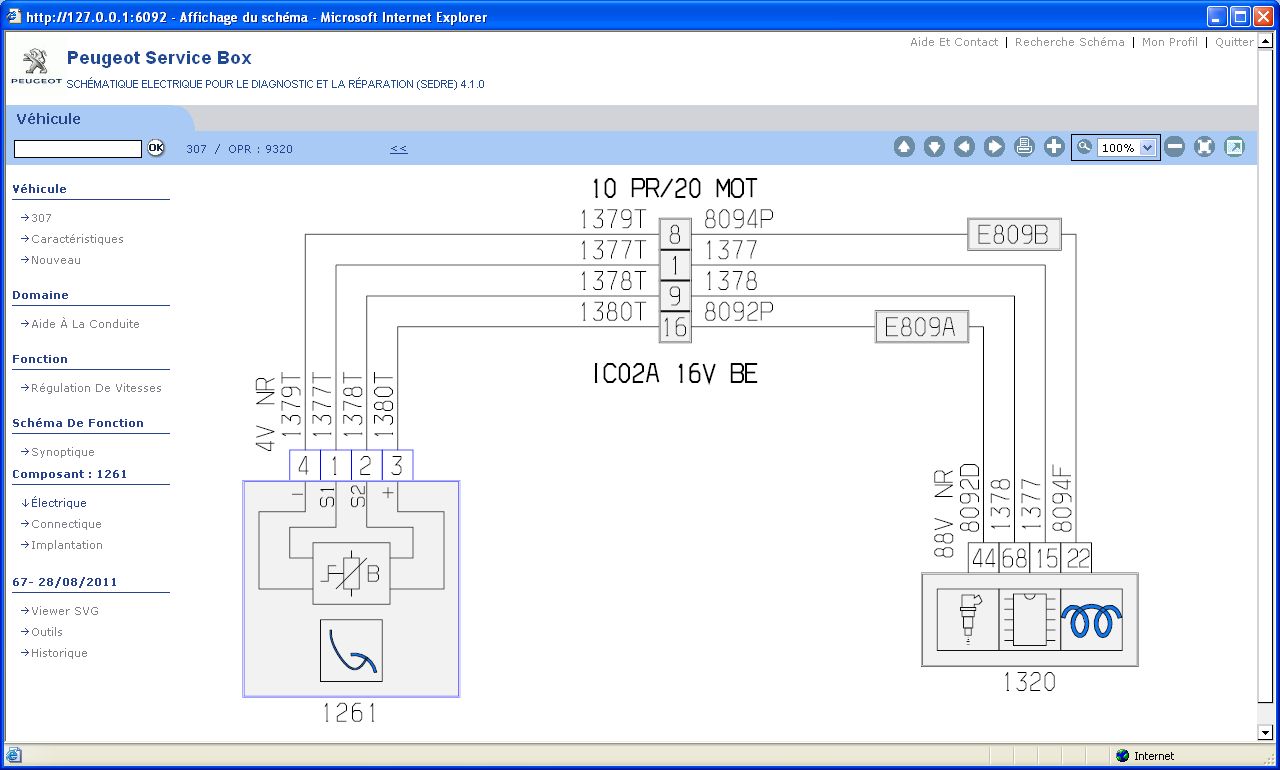Click the Internet zone status indicator
The height and width of the screenshot is (770, 1280).
click(1145, 756)
